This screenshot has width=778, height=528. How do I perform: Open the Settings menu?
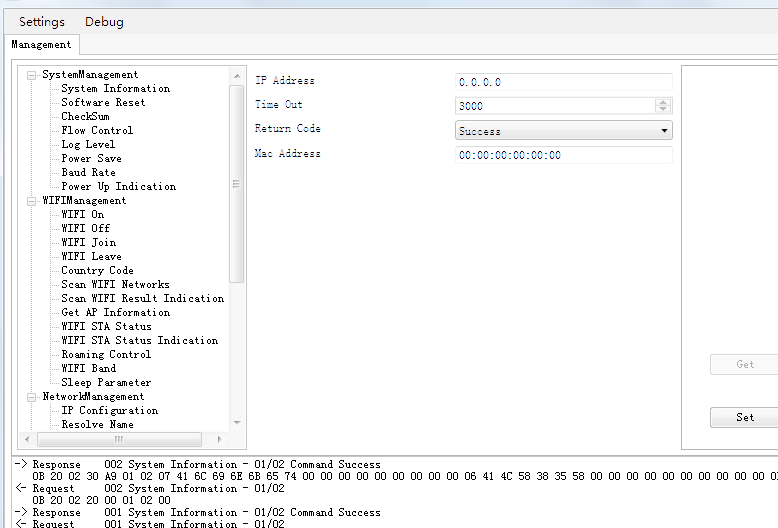(x=42, y=22)
